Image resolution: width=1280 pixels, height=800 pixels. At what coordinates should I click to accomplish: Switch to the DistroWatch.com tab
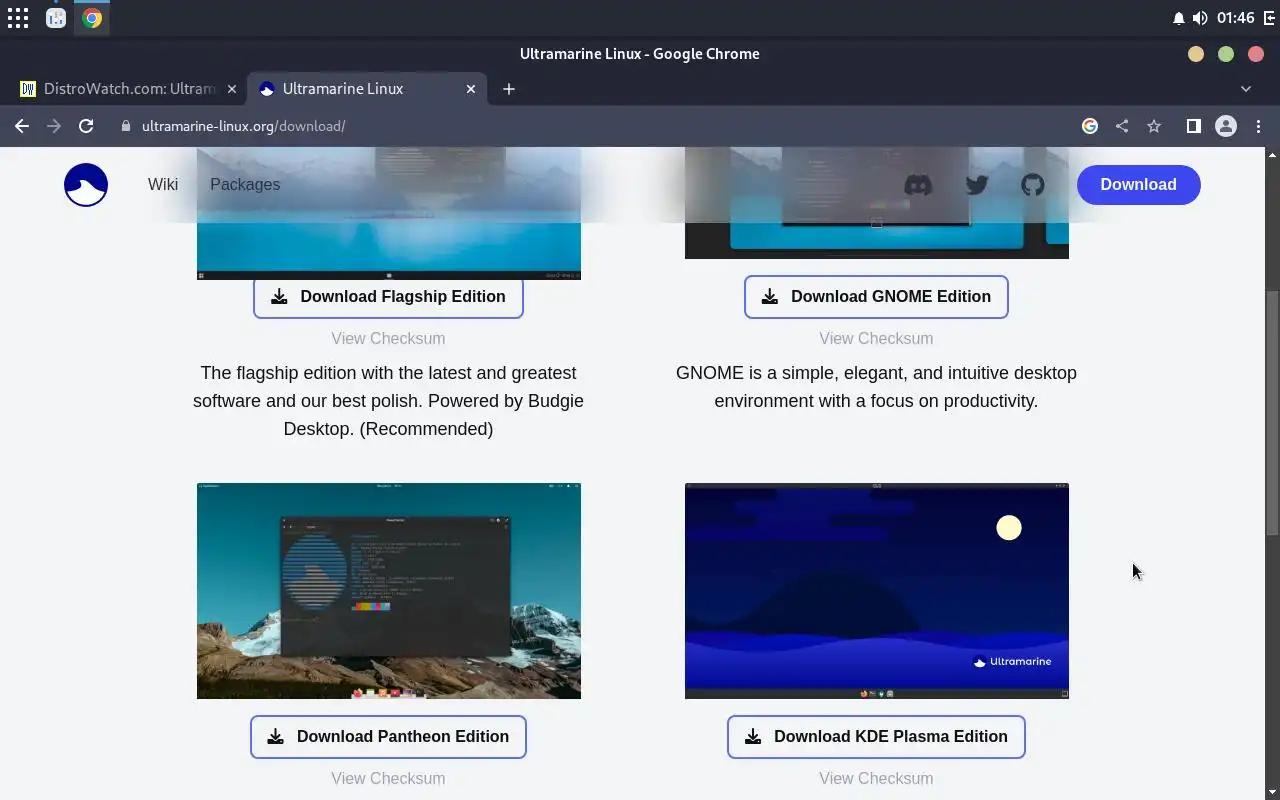click(x=130, y=89)
